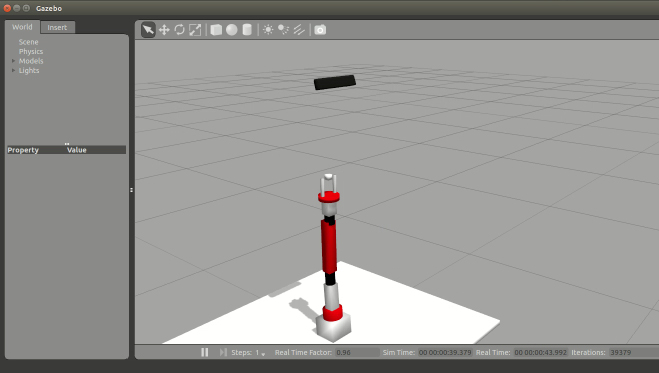Step the simulation forward once
This screenshot has width=659, height=373.
223,352
